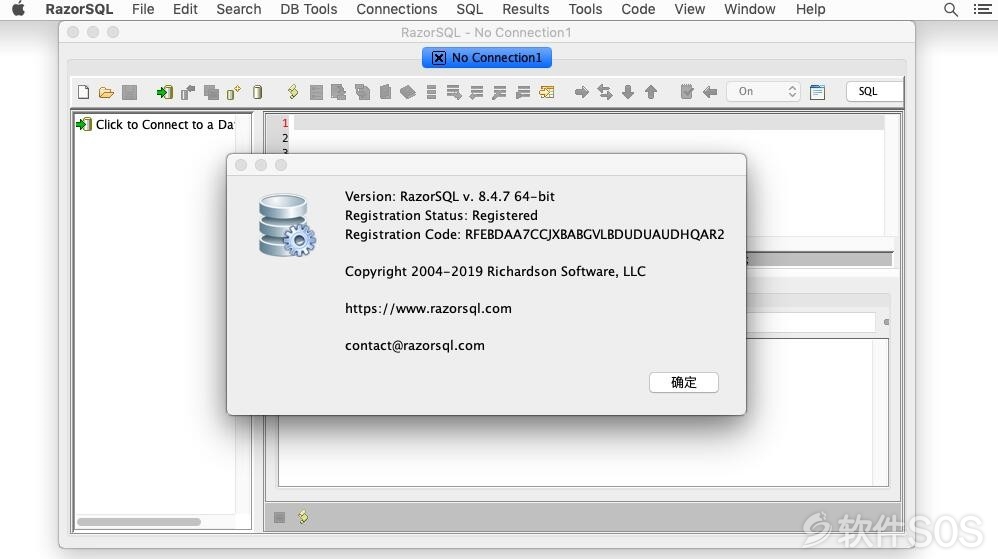Click the first line-indent arrow icon

(x=477, y=92)
